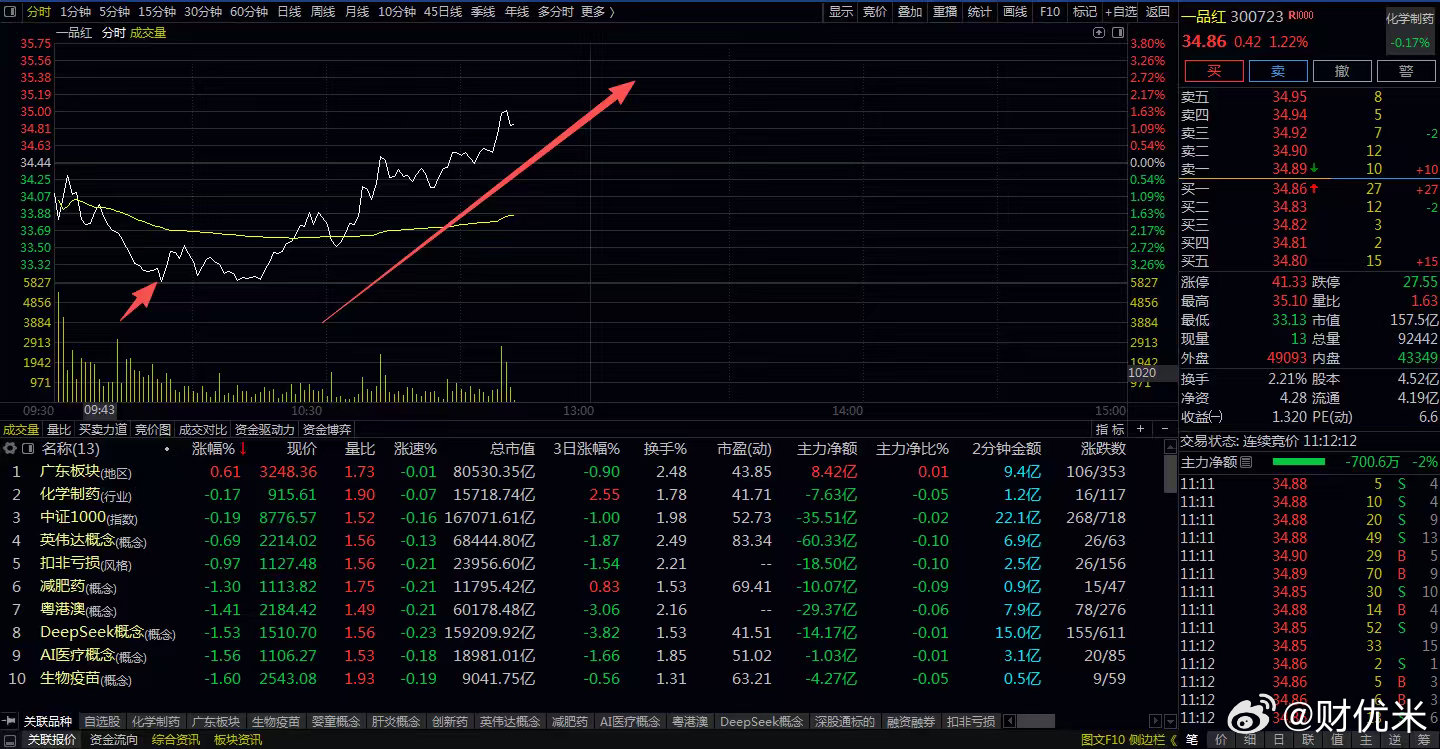The width and height of the screenshot is (1440, 749).
Task: Switch to the 关联品种 bottom tab
Action: point(48,721)
